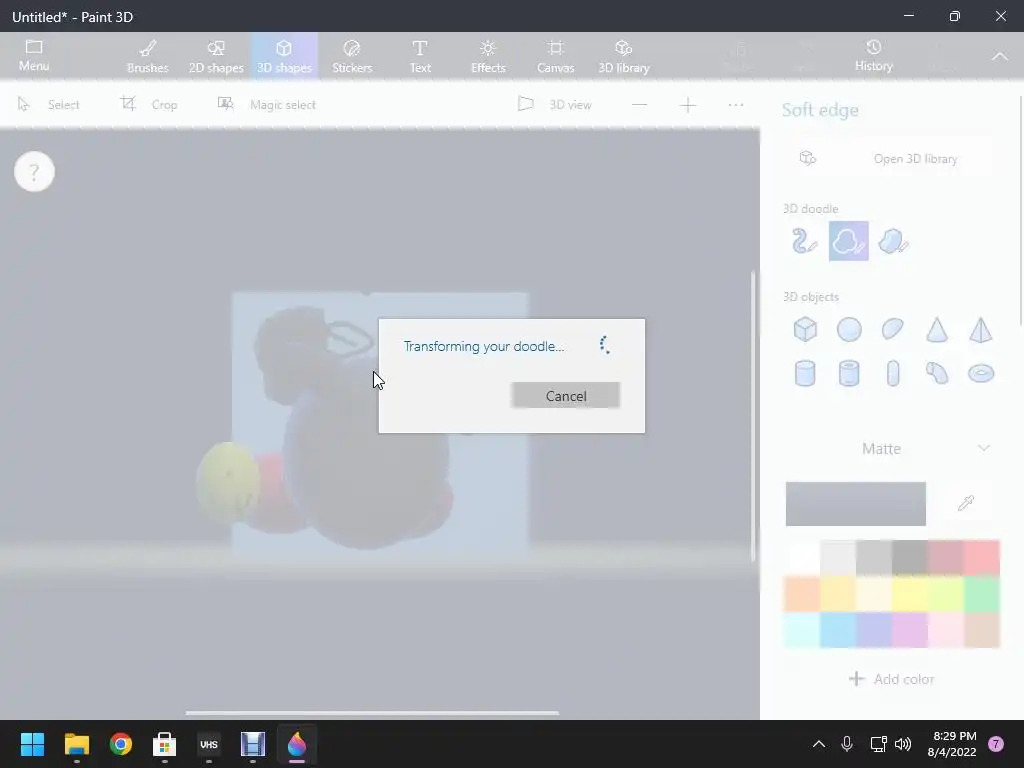The width and height of the screenshot is (1024, 768).
Task: Open the volume control in tray
Action: coord(903,744)
